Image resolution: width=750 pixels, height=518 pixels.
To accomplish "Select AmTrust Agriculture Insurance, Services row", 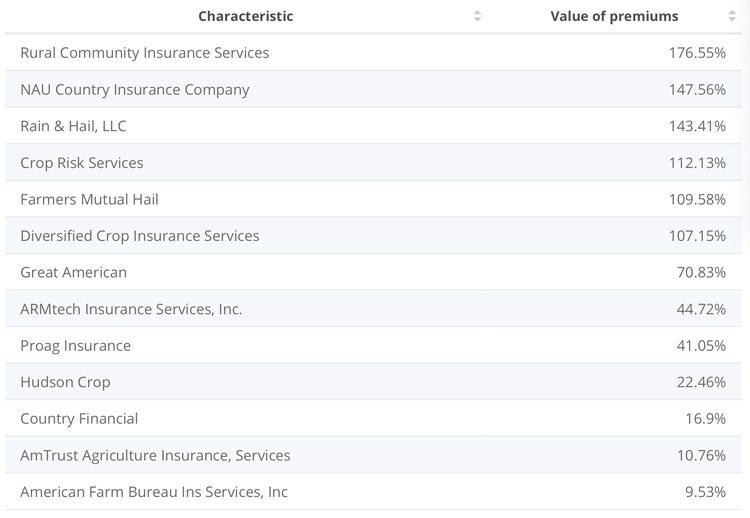I will pyautogui.click(x=155, y=455).
